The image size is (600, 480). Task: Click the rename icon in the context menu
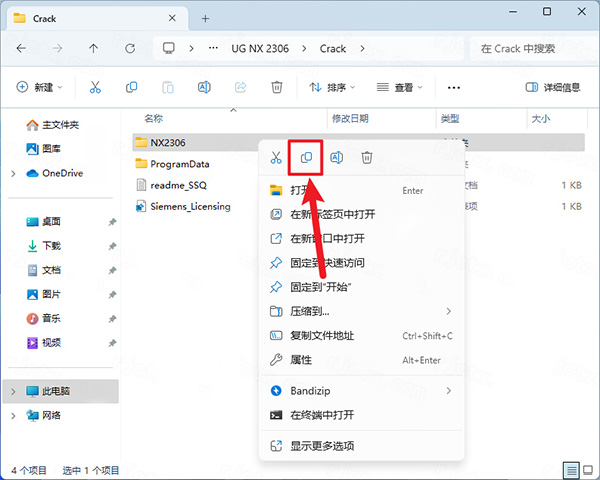(336, 157)
